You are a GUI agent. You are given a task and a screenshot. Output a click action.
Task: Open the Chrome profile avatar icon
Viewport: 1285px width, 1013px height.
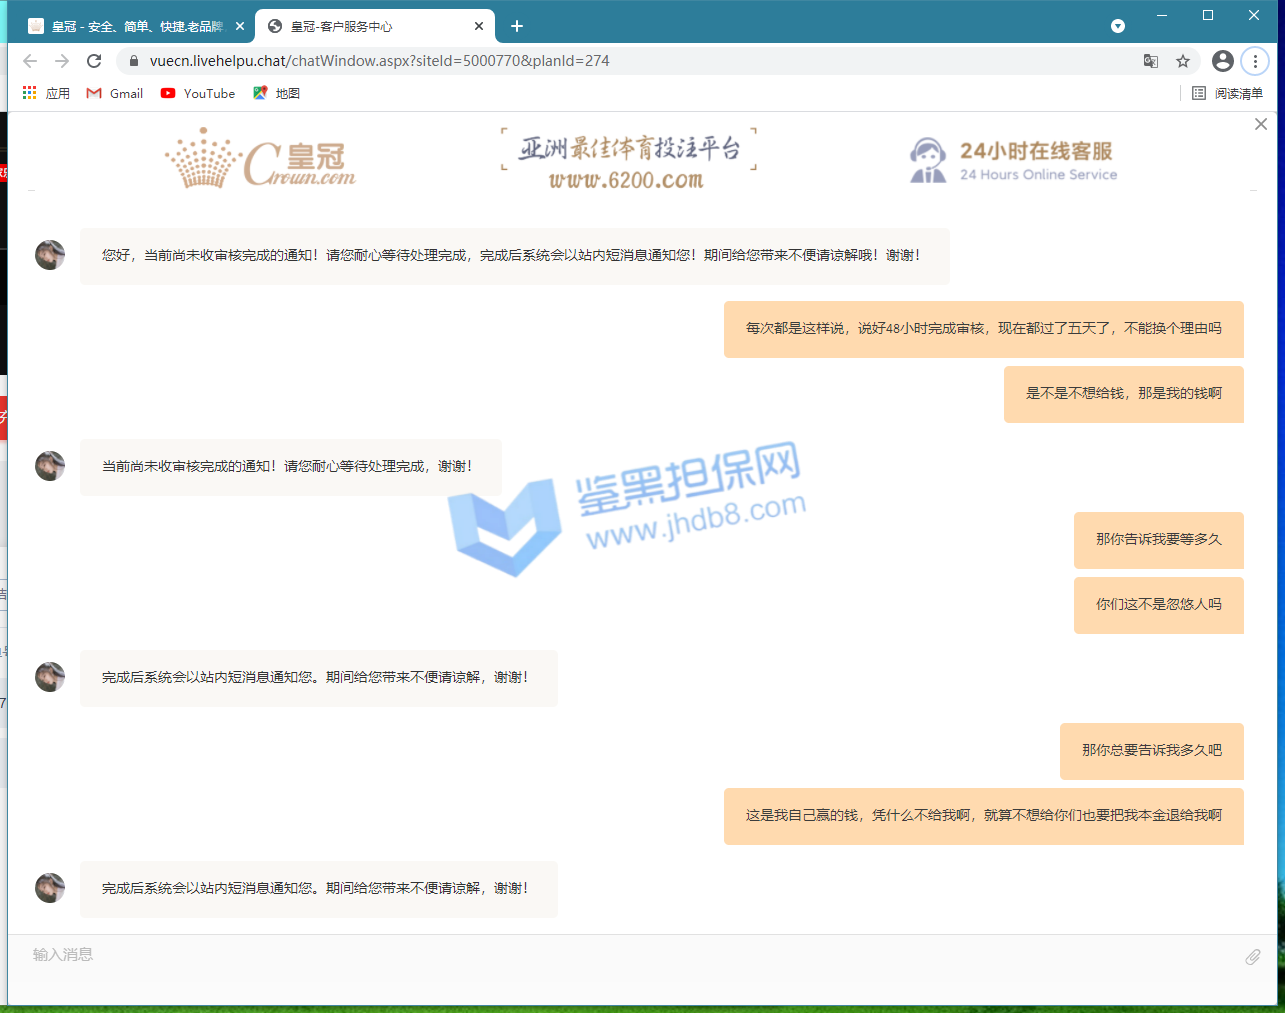[x=1222, y=61]
